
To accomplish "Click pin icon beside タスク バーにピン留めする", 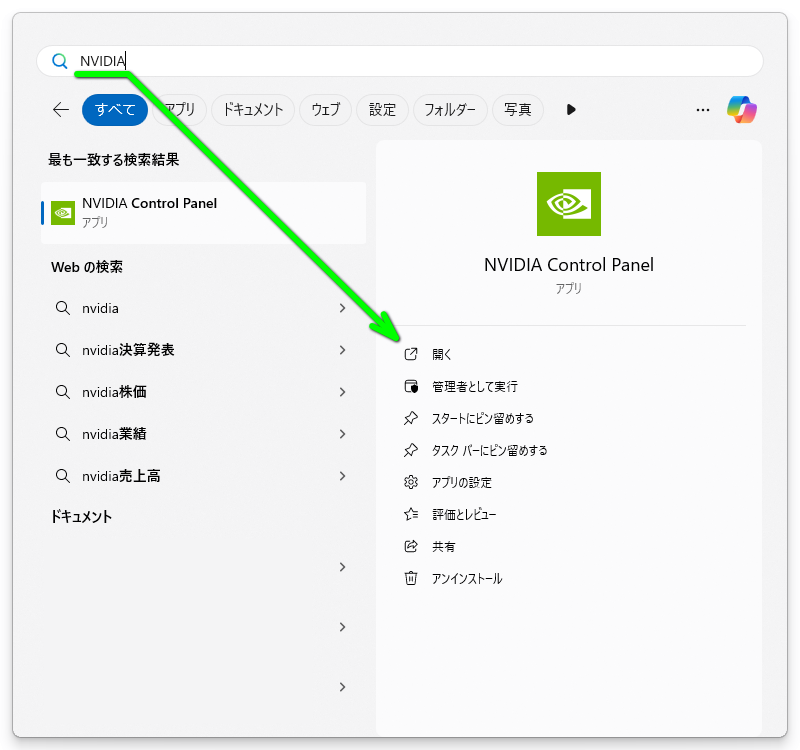I will tap(411, 451).
